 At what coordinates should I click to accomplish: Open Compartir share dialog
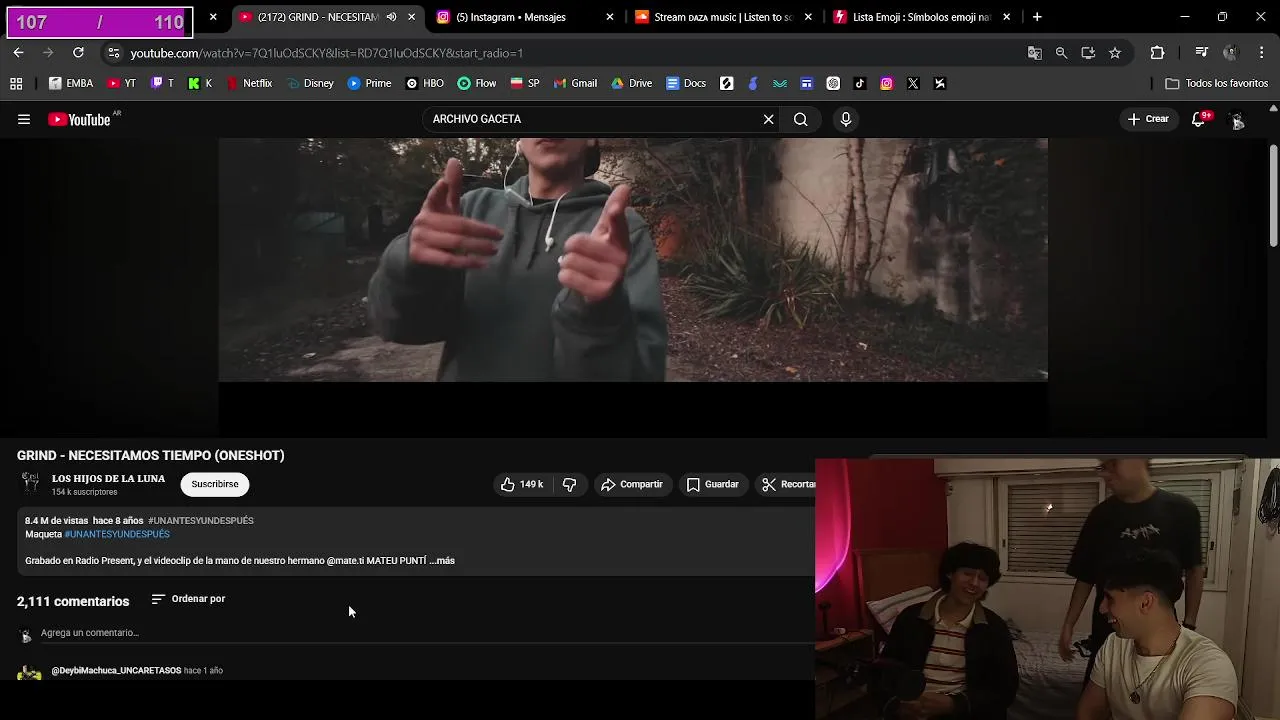[632, 484]
